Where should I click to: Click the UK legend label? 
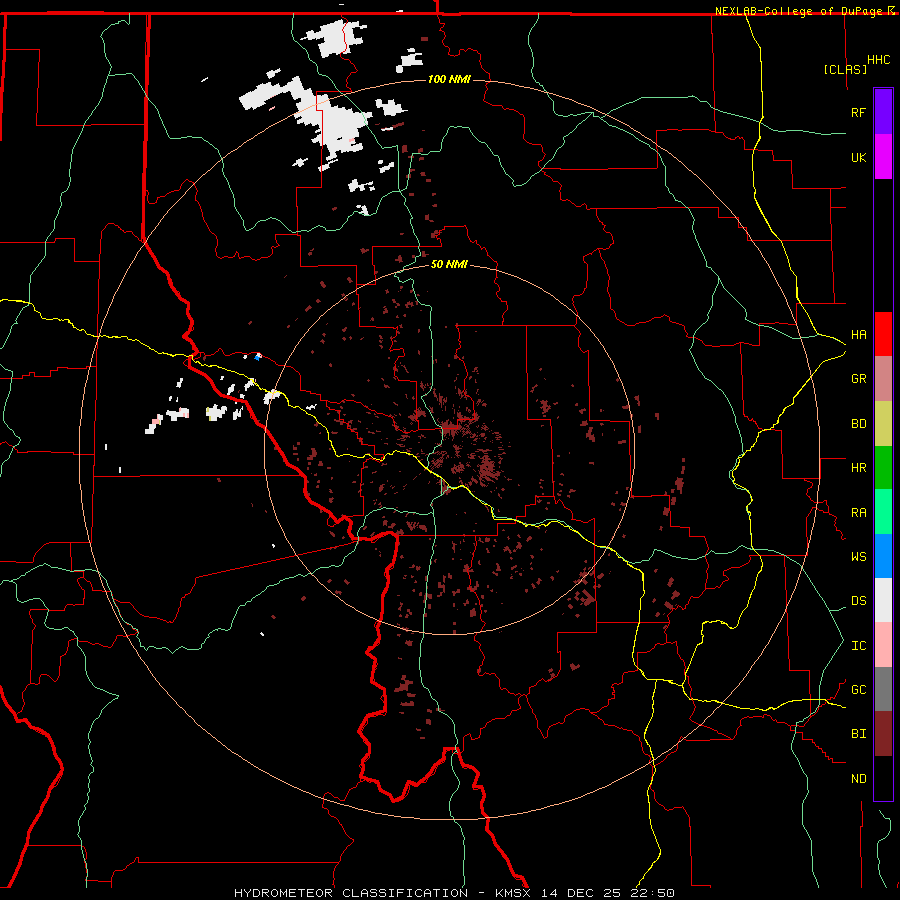(x=858, y=157)
